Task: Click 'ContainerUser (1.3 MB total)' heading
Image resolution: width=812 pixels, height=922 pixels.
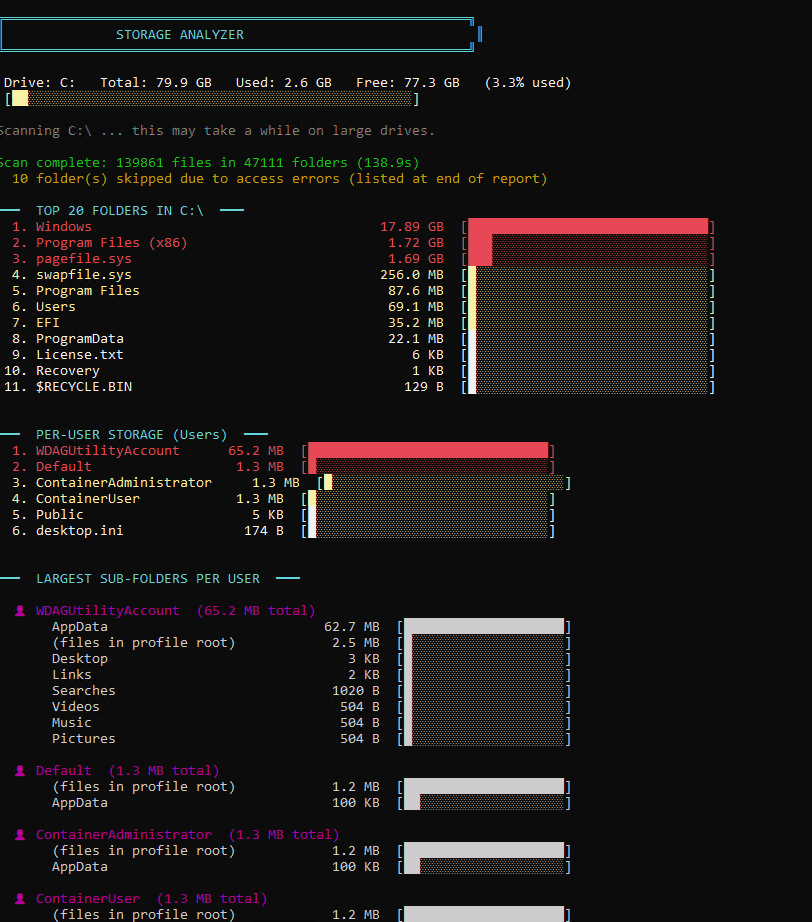Action: 152,898
